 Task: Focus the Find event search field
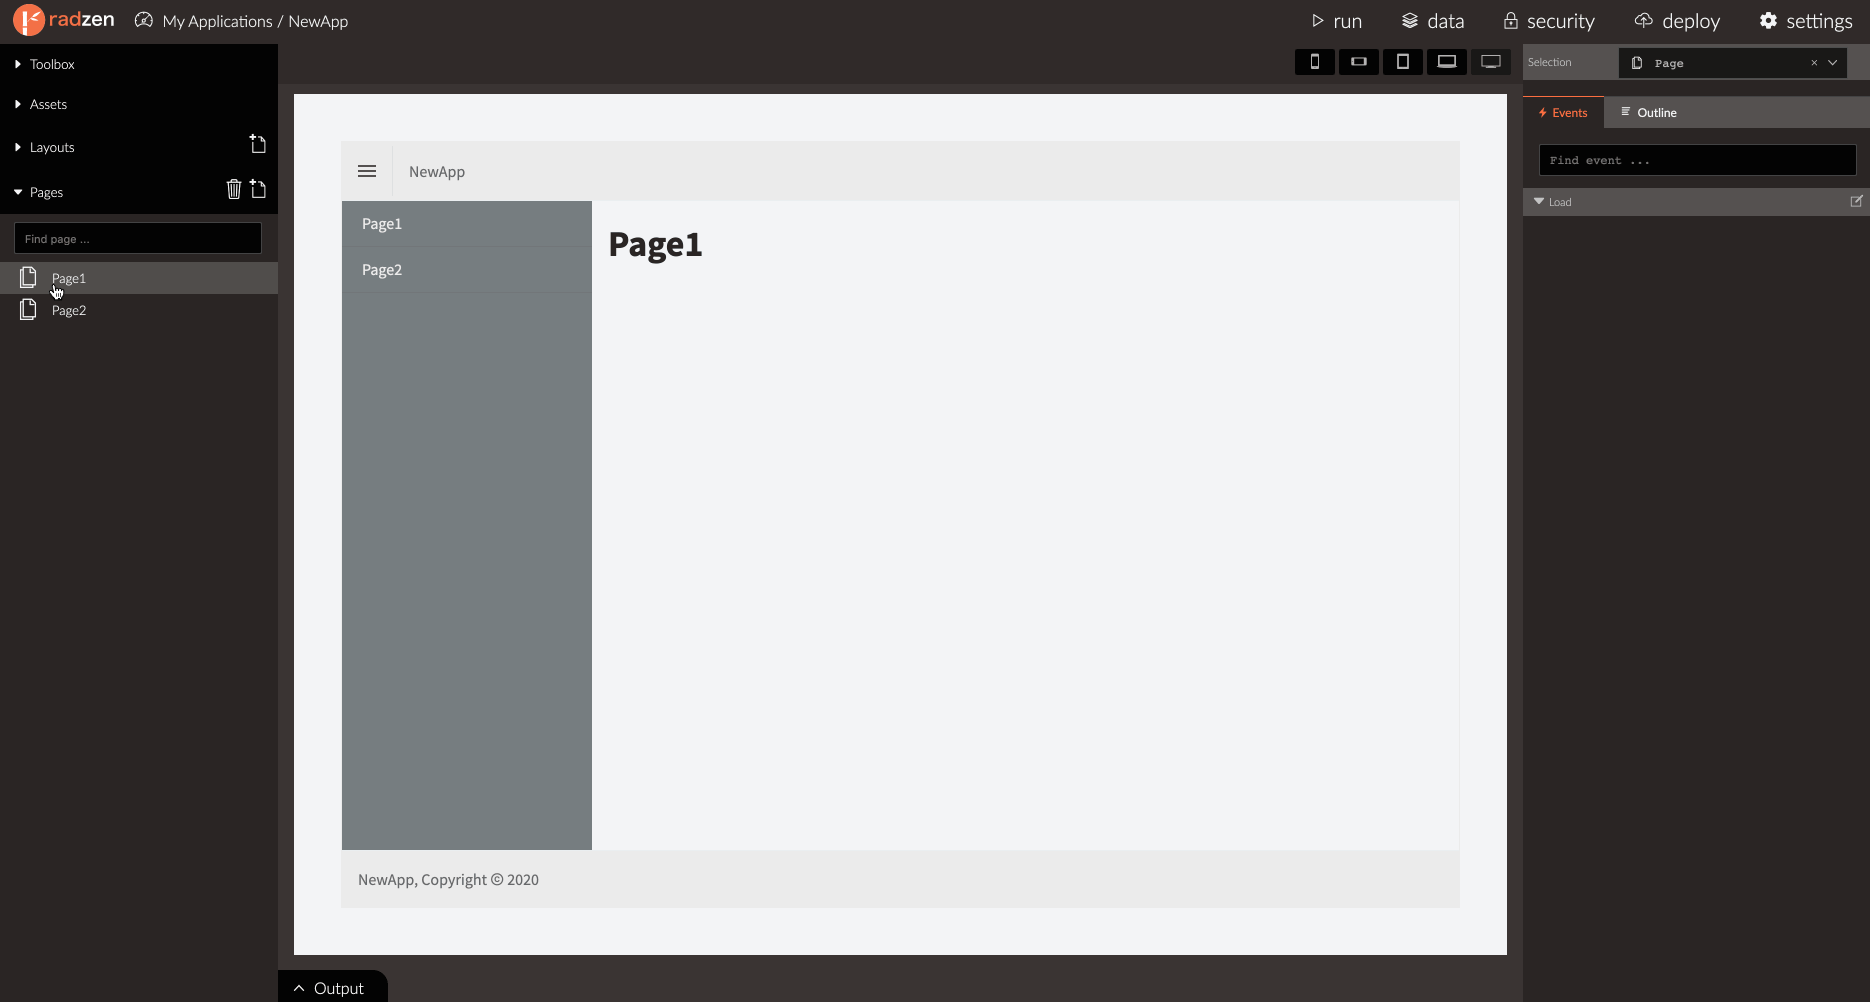[1697, 160]
